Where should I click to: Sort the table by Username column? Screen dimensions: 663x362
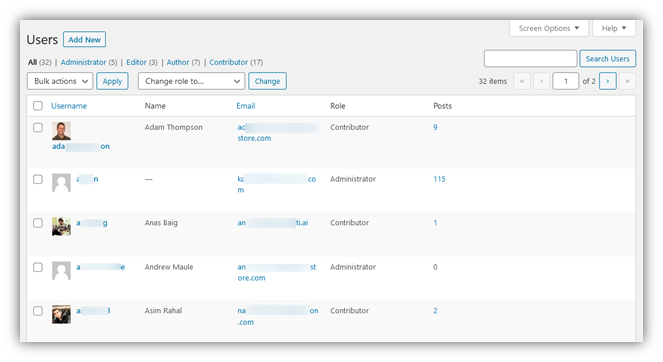pyautogui.click(x=69, y=106)
